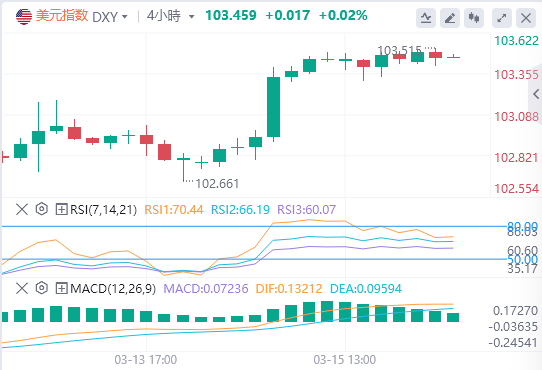Screen dimensions: 542x370
Task: Click the 103.459 current price
Action: pyautogui.click(x=231, y=16)
